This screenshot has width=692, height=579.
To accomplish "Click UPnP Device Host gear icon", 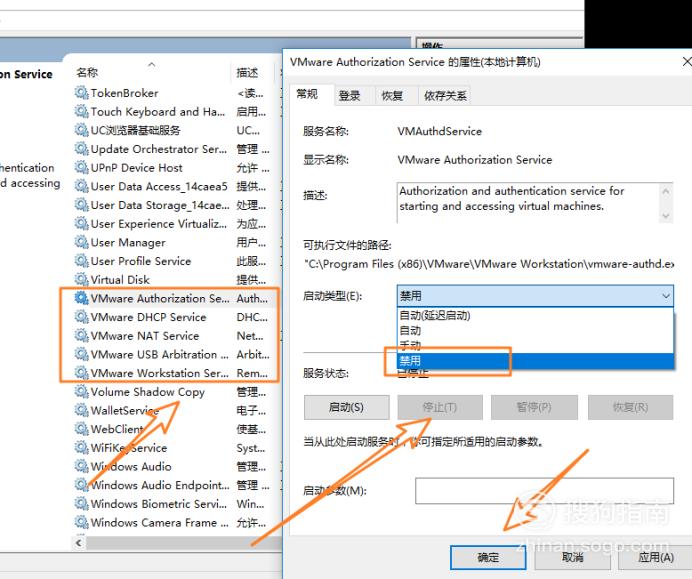I will click(x=81, y=167).
